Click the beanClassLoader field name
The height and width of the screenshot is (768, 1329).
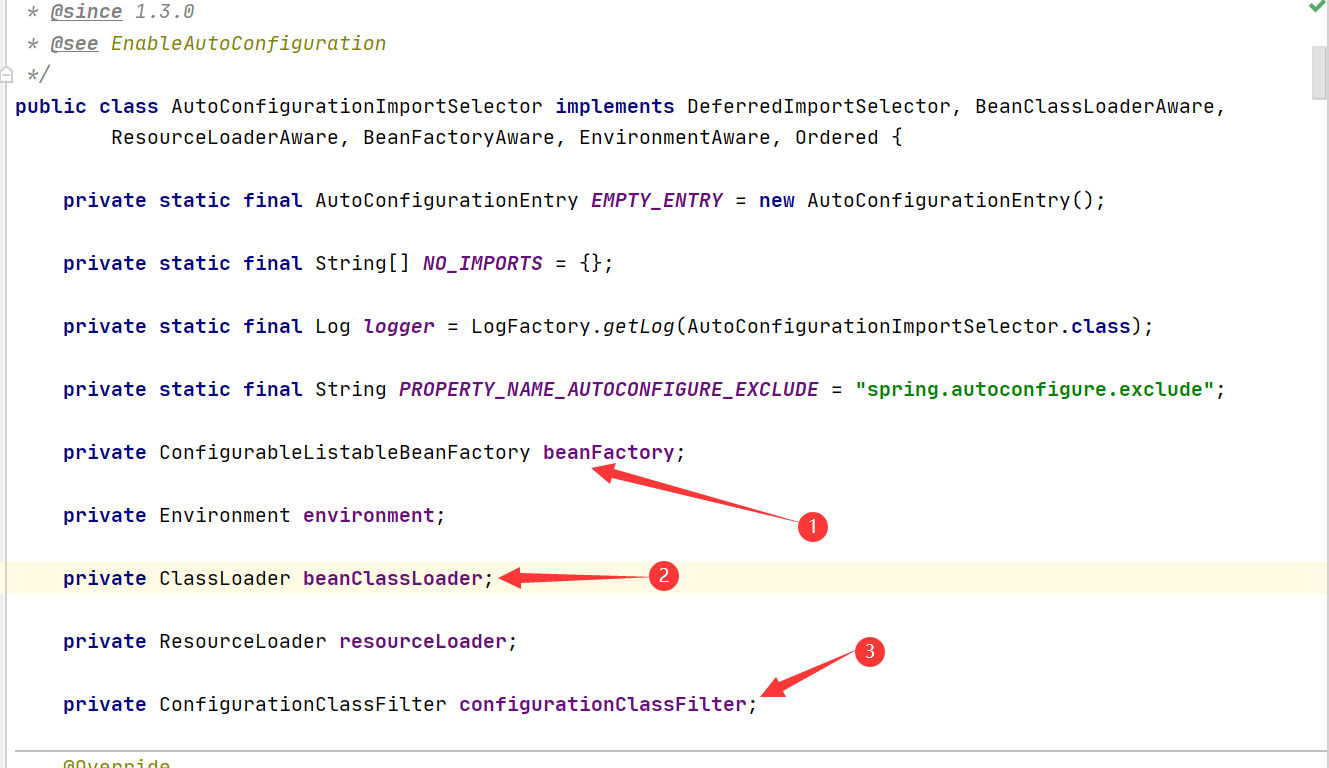pos(393,579)
